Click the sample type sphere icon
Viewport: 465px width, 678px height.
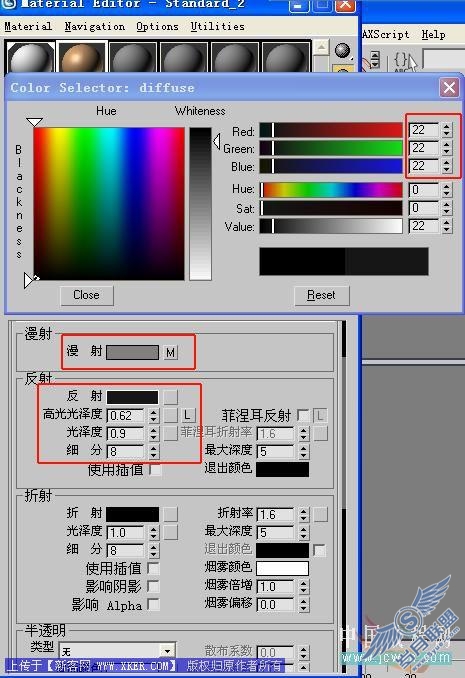[343, 51]
